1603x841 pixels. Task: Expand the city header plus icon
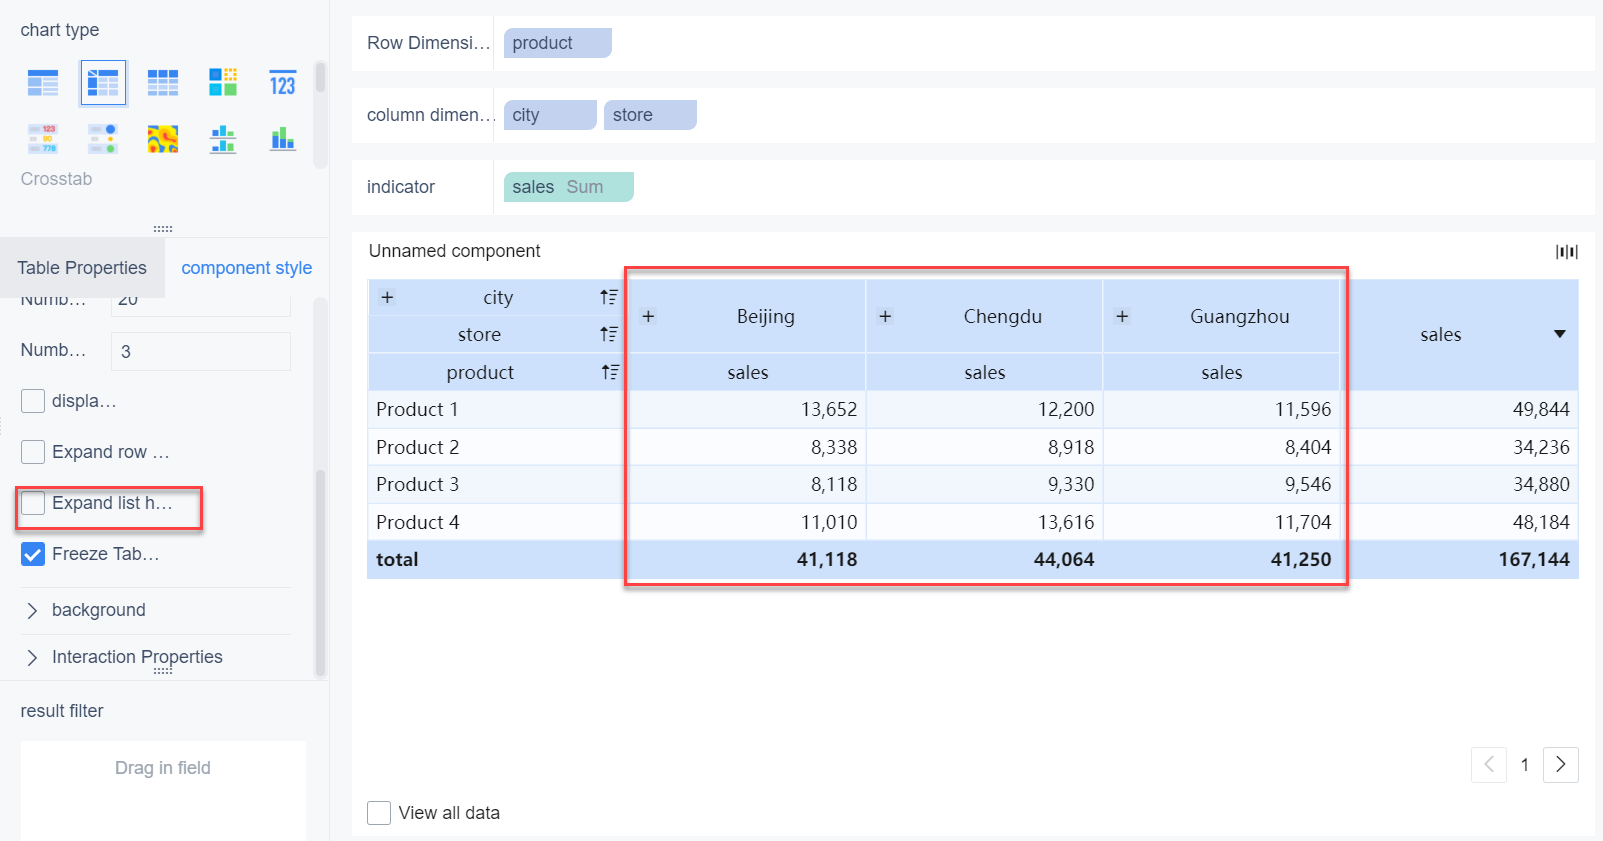[387, 297]
